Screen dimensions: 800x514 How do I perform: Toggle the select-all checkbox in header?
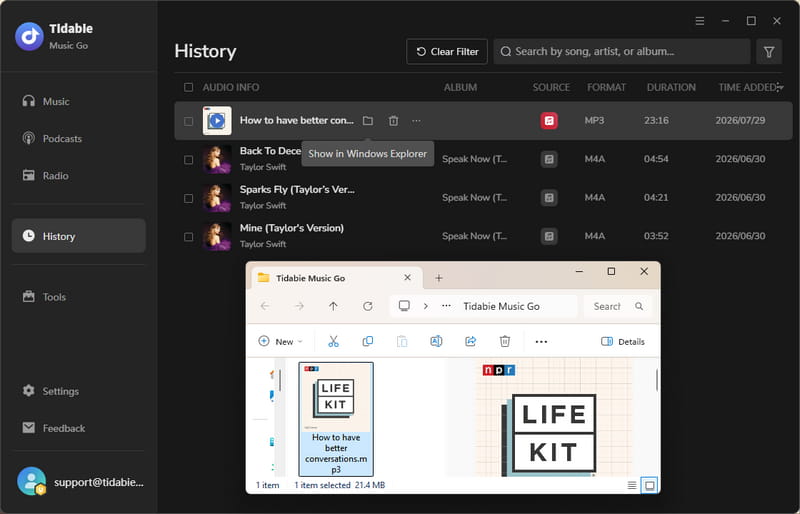(188, 87)
